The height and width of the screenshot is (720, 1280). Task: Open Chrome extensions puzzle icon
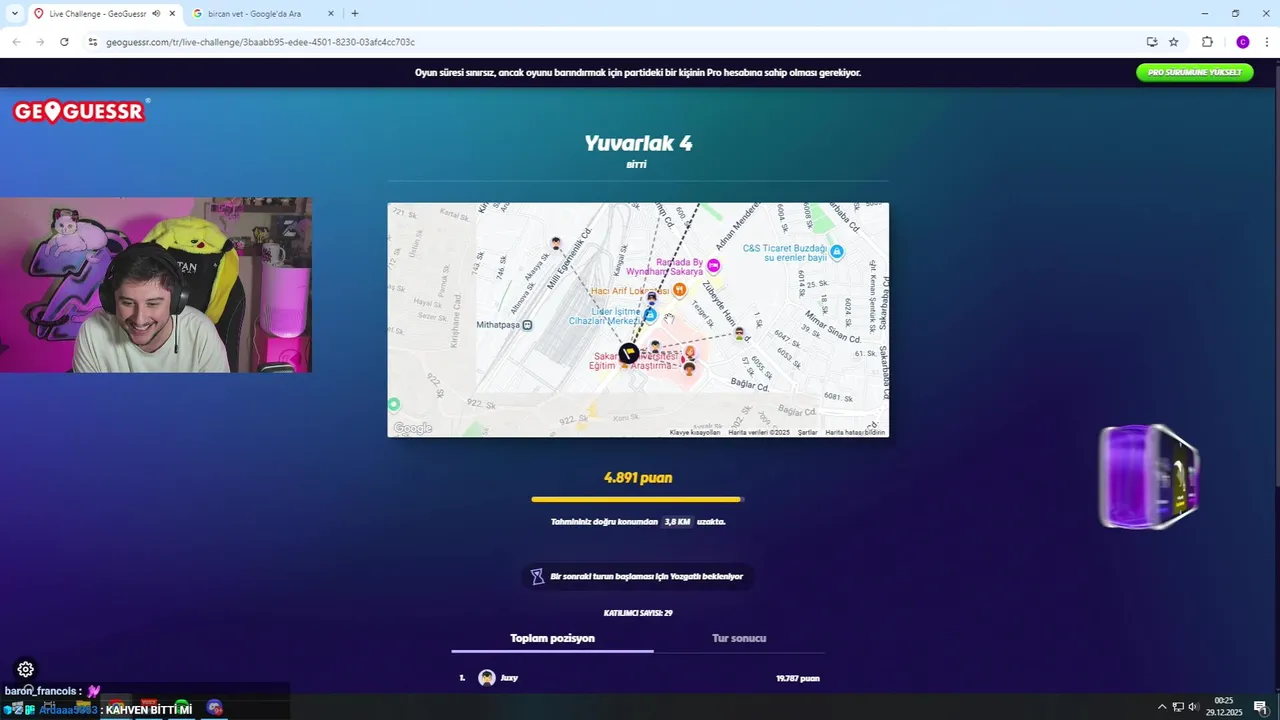pyautogui.click(x=1207, y=42)
